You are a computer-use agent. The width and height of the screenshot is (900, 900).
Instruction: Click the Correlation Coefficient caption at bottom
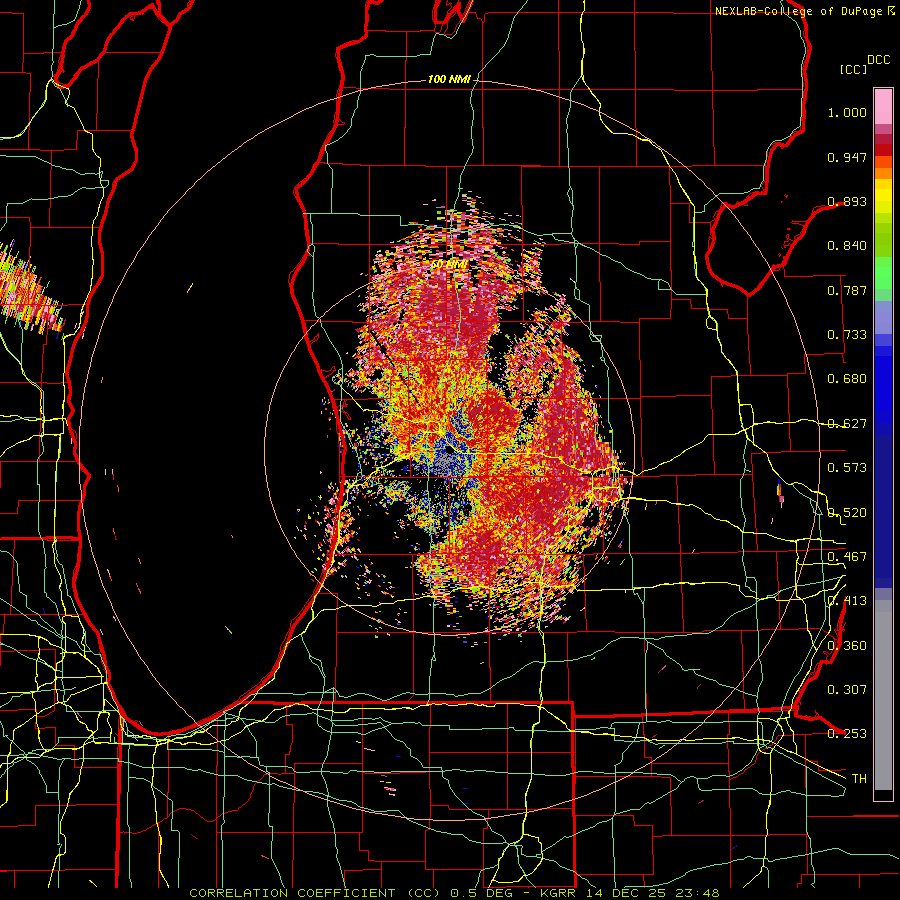[454, 893]
